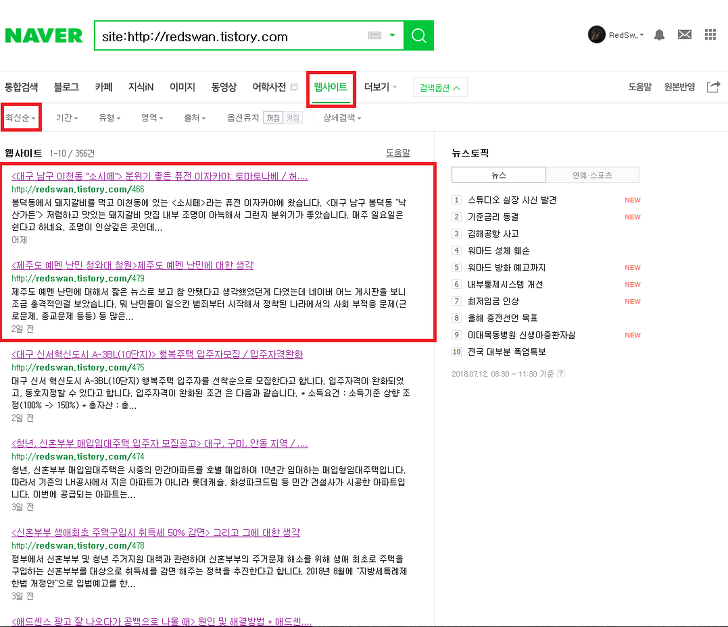
Task: Click the small icon beside 어학사전
Action: [294, 87]
